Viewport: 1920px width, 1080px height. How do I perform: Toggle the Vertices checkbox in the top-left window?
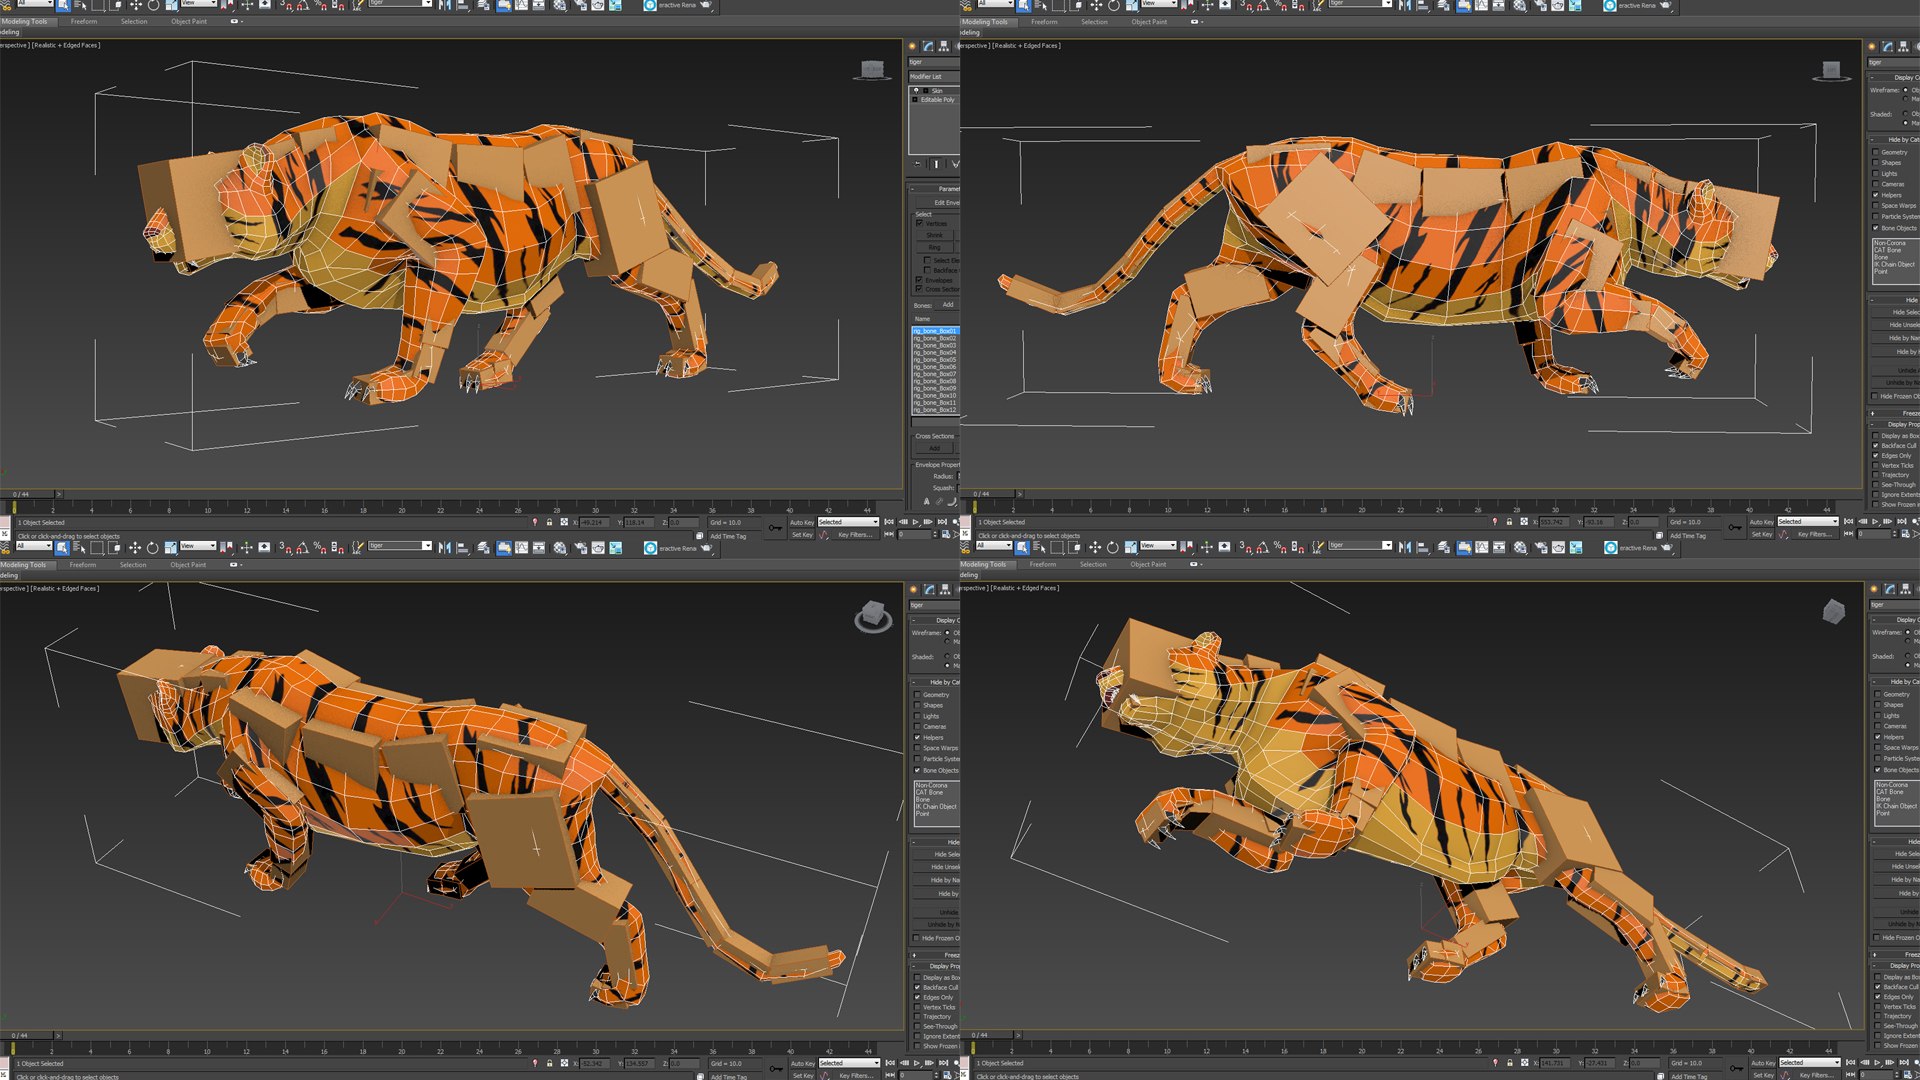pos(919,224)
